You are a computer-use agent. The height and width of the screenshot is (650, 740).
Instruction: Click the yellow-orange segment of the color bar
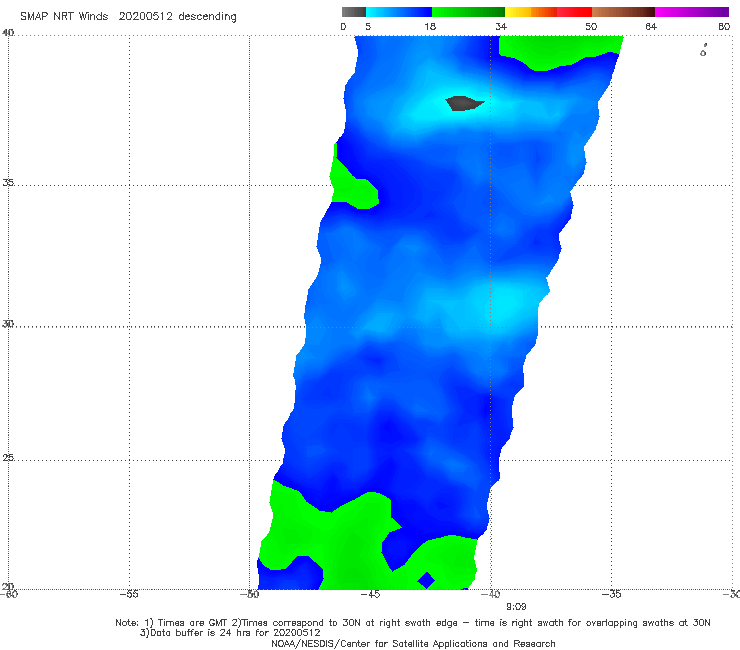pyautogui.click(x=531, y=12)
